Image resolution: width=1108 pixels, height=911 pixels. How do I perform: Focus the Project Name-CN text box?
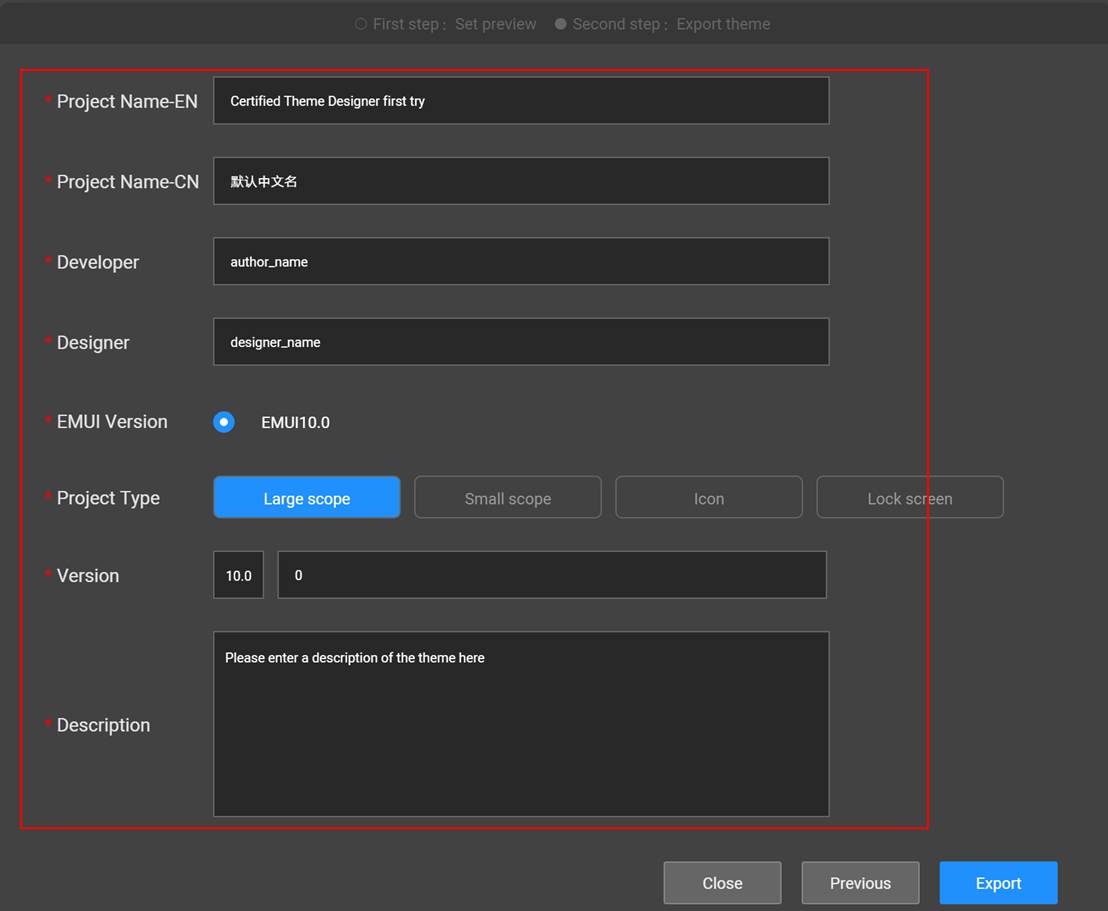tap(521, 181)
